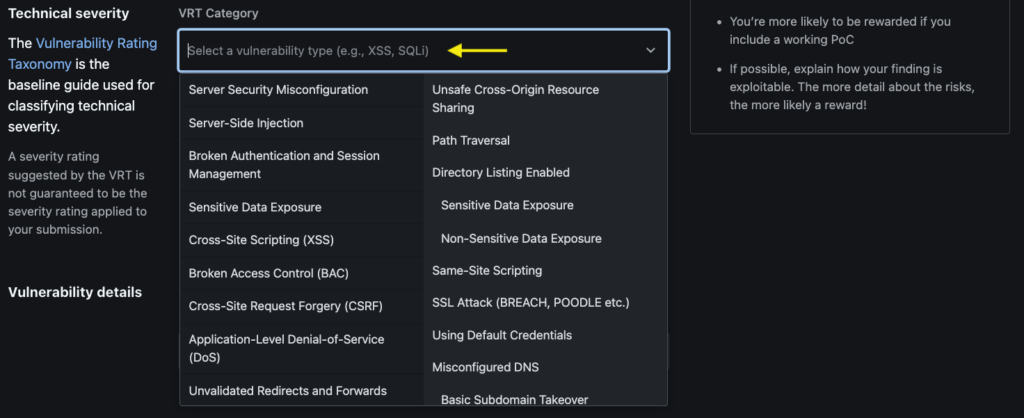Select Broken Authentication and Session Management
Viewport: 1024px width, 418px height.
point(285,165)
